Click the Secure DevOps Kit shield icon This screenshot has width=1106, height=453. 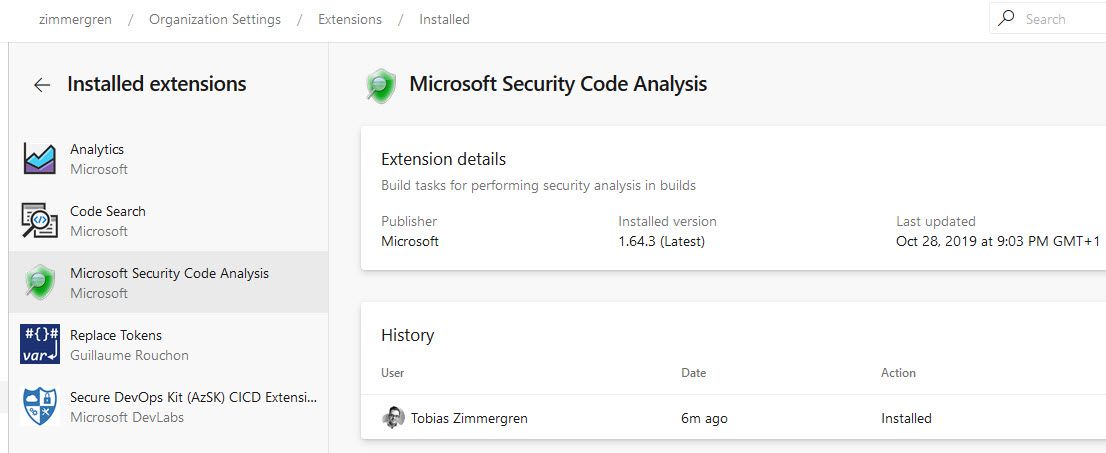[40, 406]
